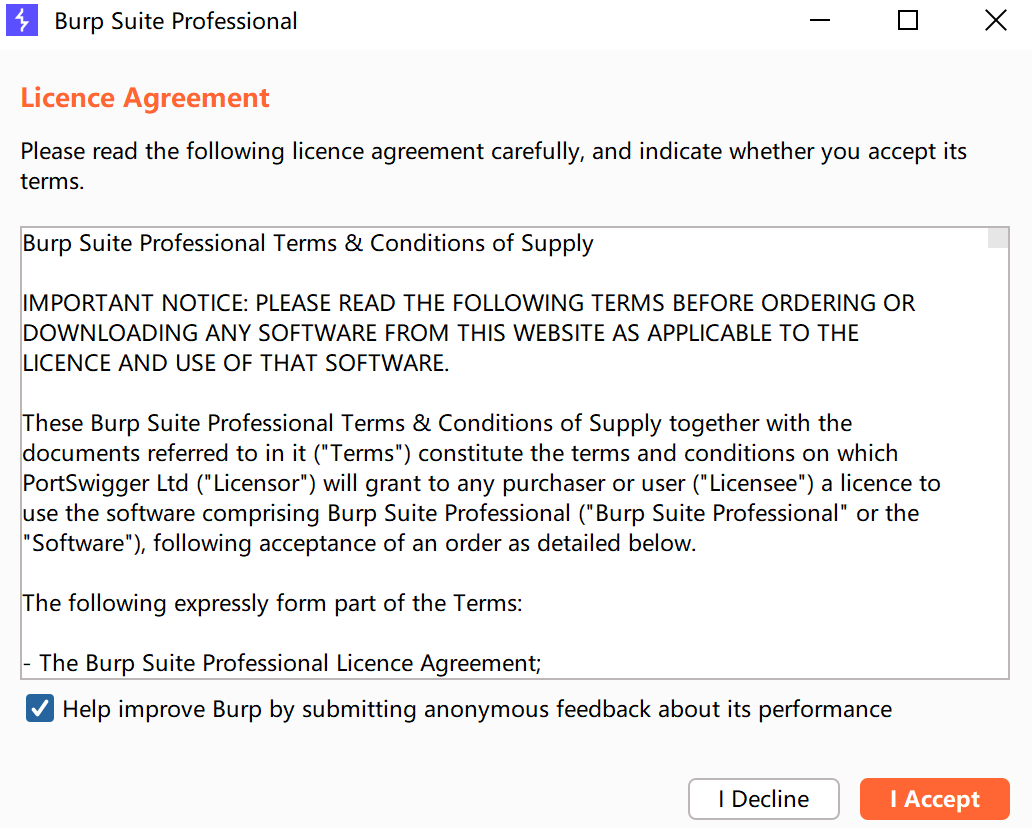This screenshot has width=1032, height=828.
Task: Decline the Terms & Conditions of Supply
Action: pos(763,799)
